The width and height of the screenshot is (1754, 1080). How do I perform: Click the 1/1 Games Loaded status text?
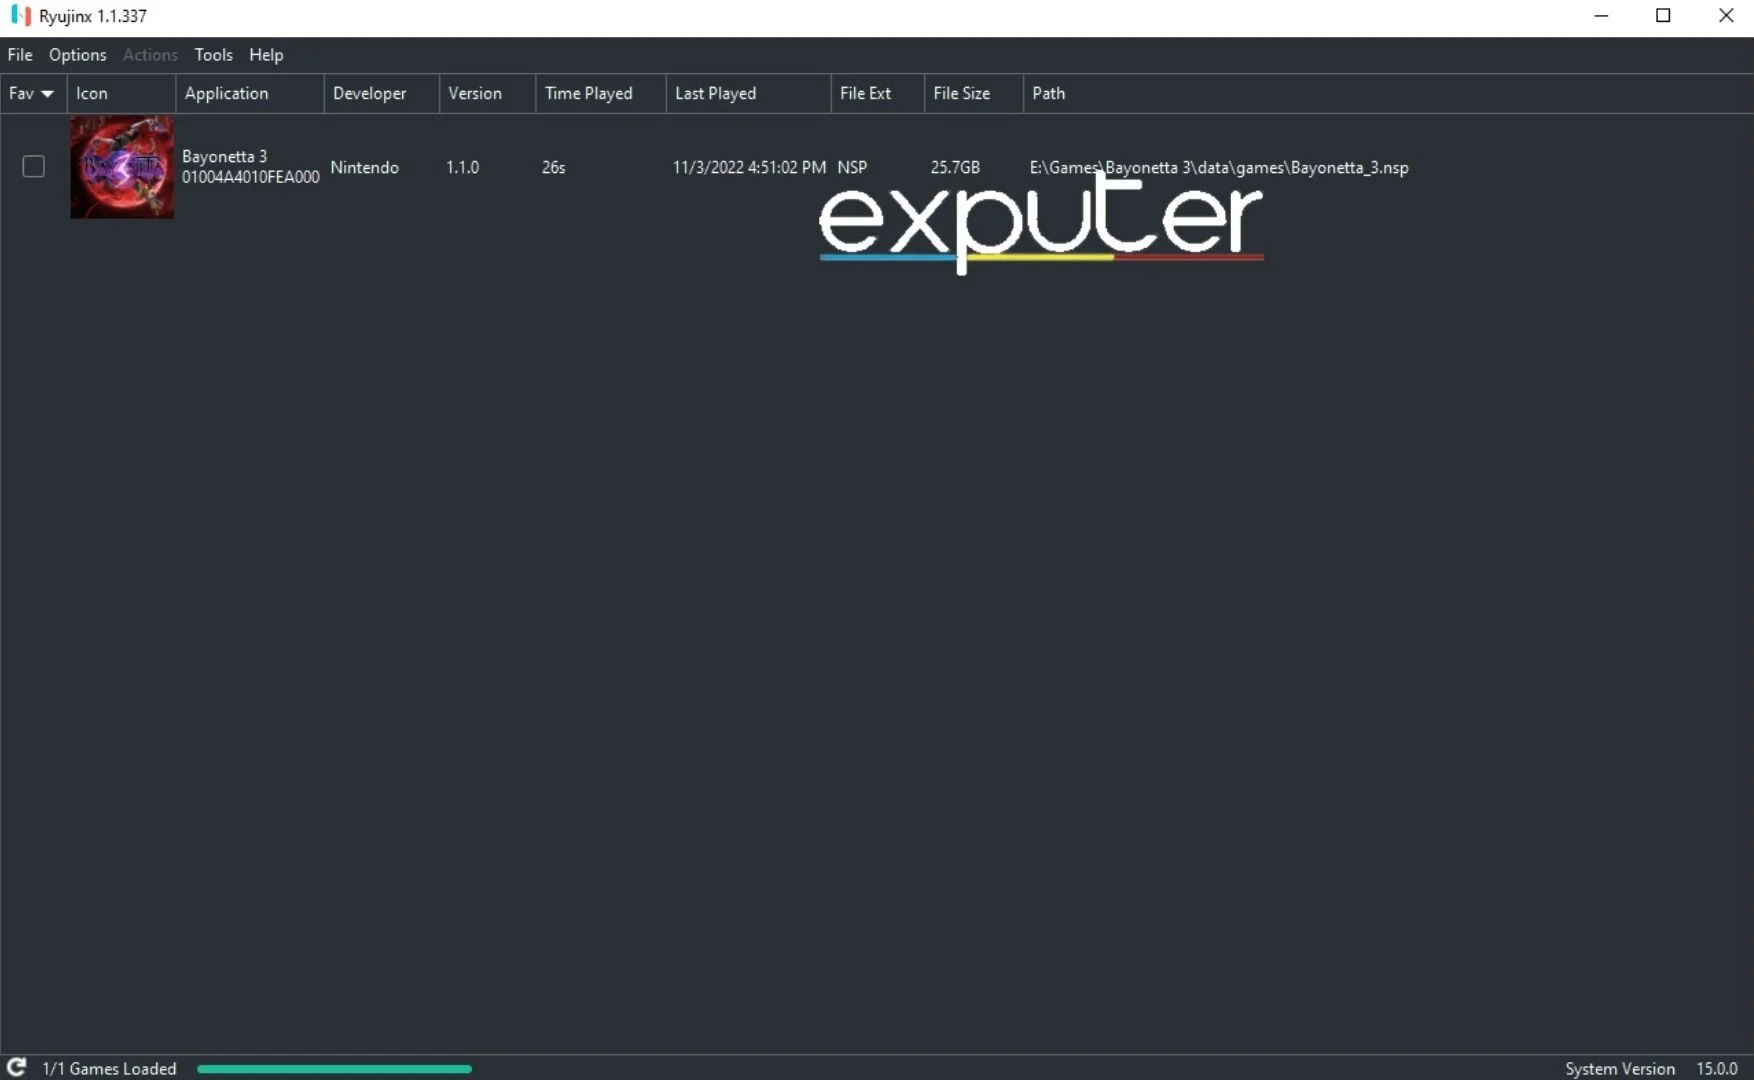coord(109,1068)
